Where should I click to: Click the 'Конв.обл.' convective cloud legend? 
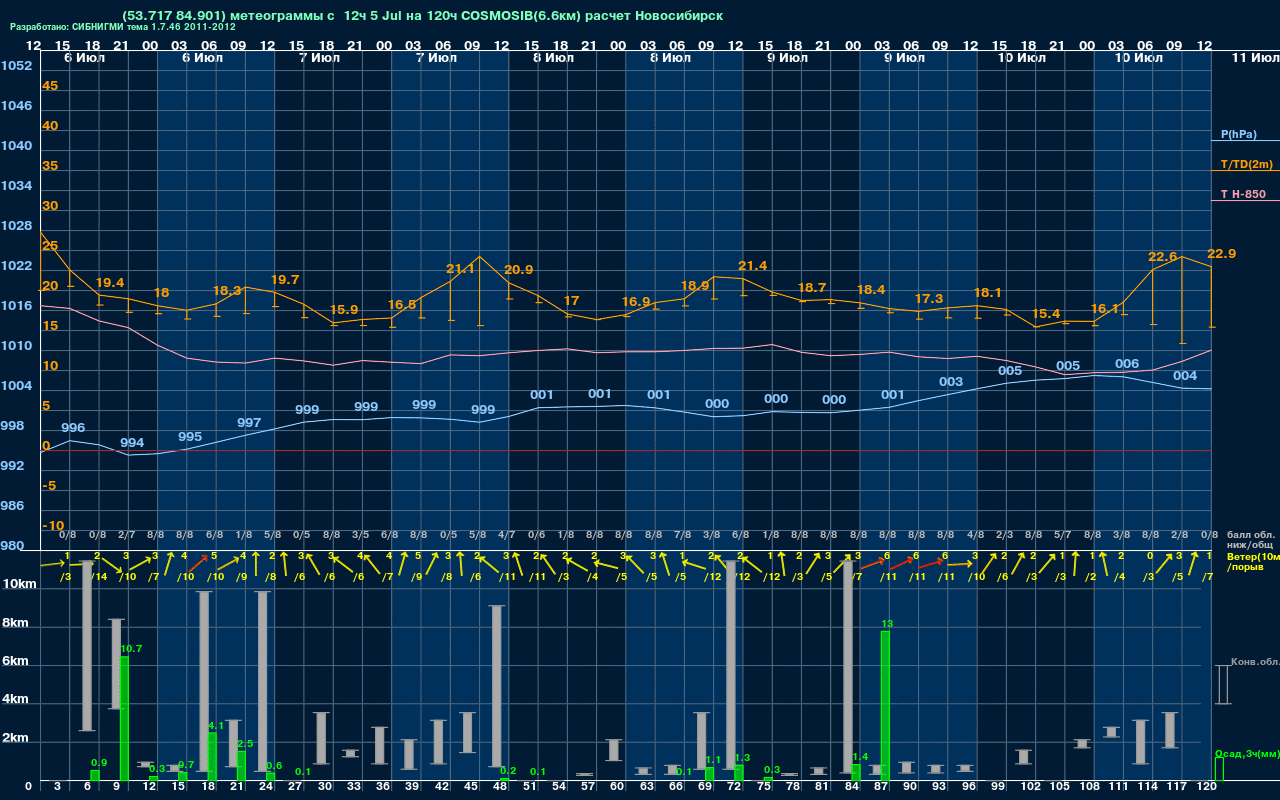(1255, 662)
